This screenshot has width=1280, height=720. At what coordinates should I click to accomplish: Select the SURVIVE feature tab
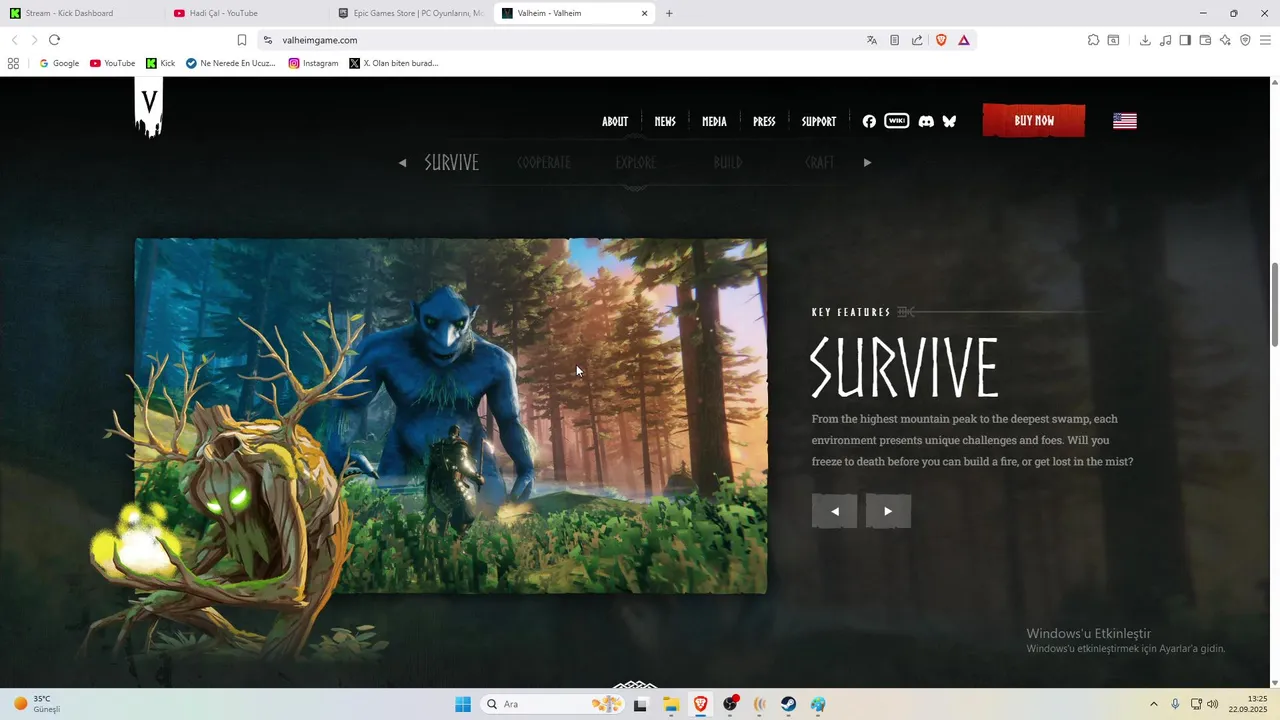pyautogui.click(x=451, y=162)
